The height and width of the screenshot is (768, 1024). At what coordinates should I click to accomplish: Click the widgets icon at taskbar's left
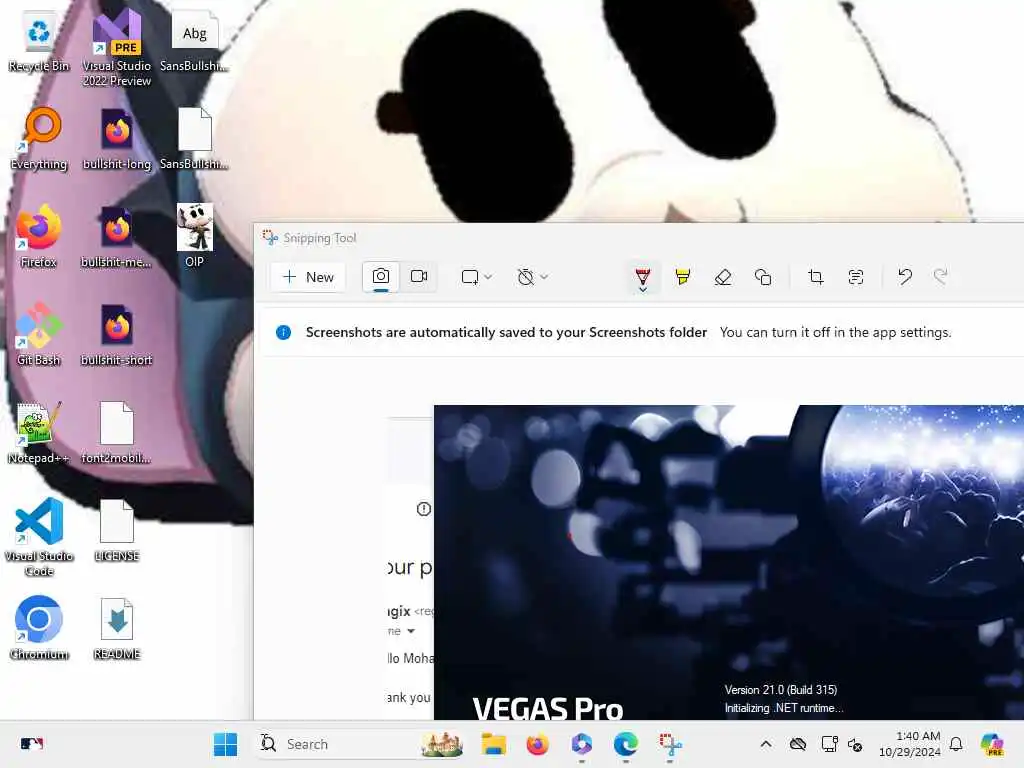point(32,744)
